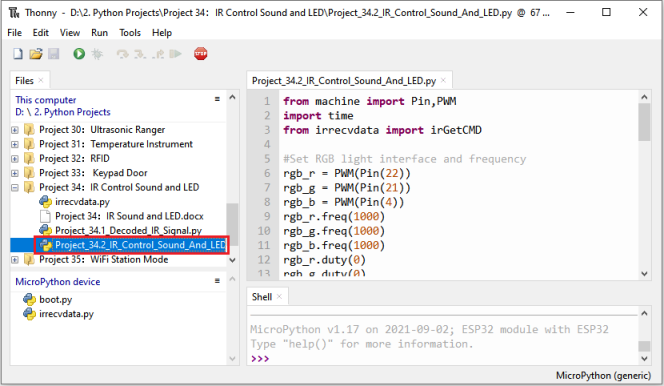Click the 2. Python Projects path link
The height and width of the screenshot is (386, 664).
(72, 112)
